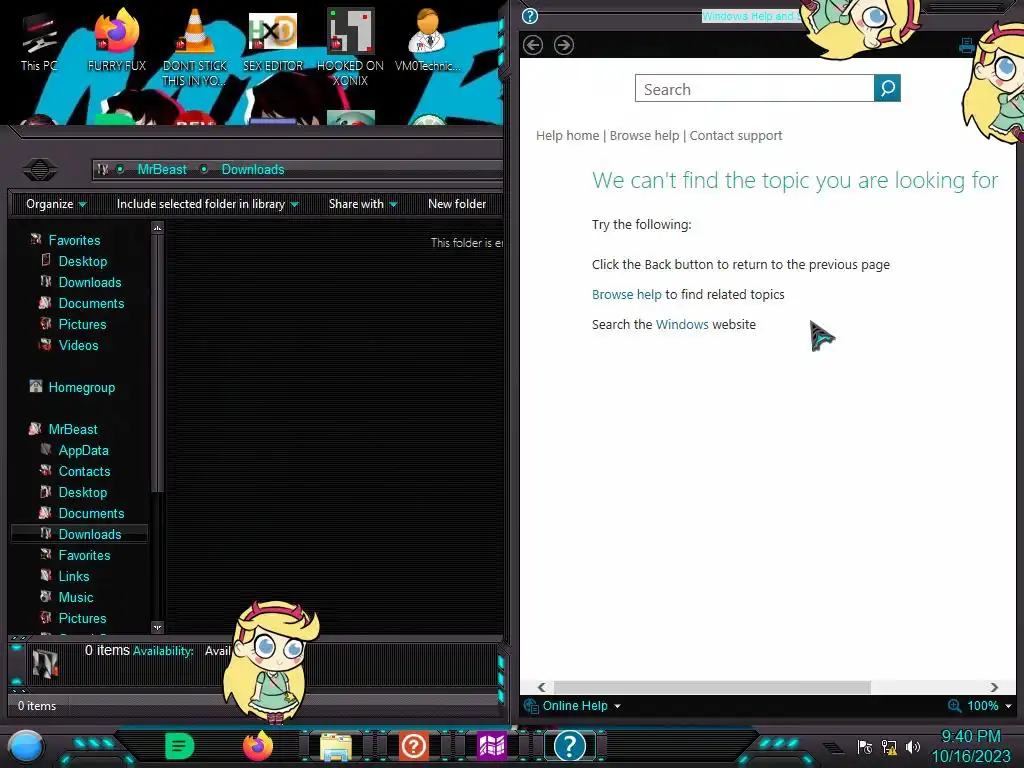
Task: Select Homegroup in navigation pane
Action: tap(81, 387)
